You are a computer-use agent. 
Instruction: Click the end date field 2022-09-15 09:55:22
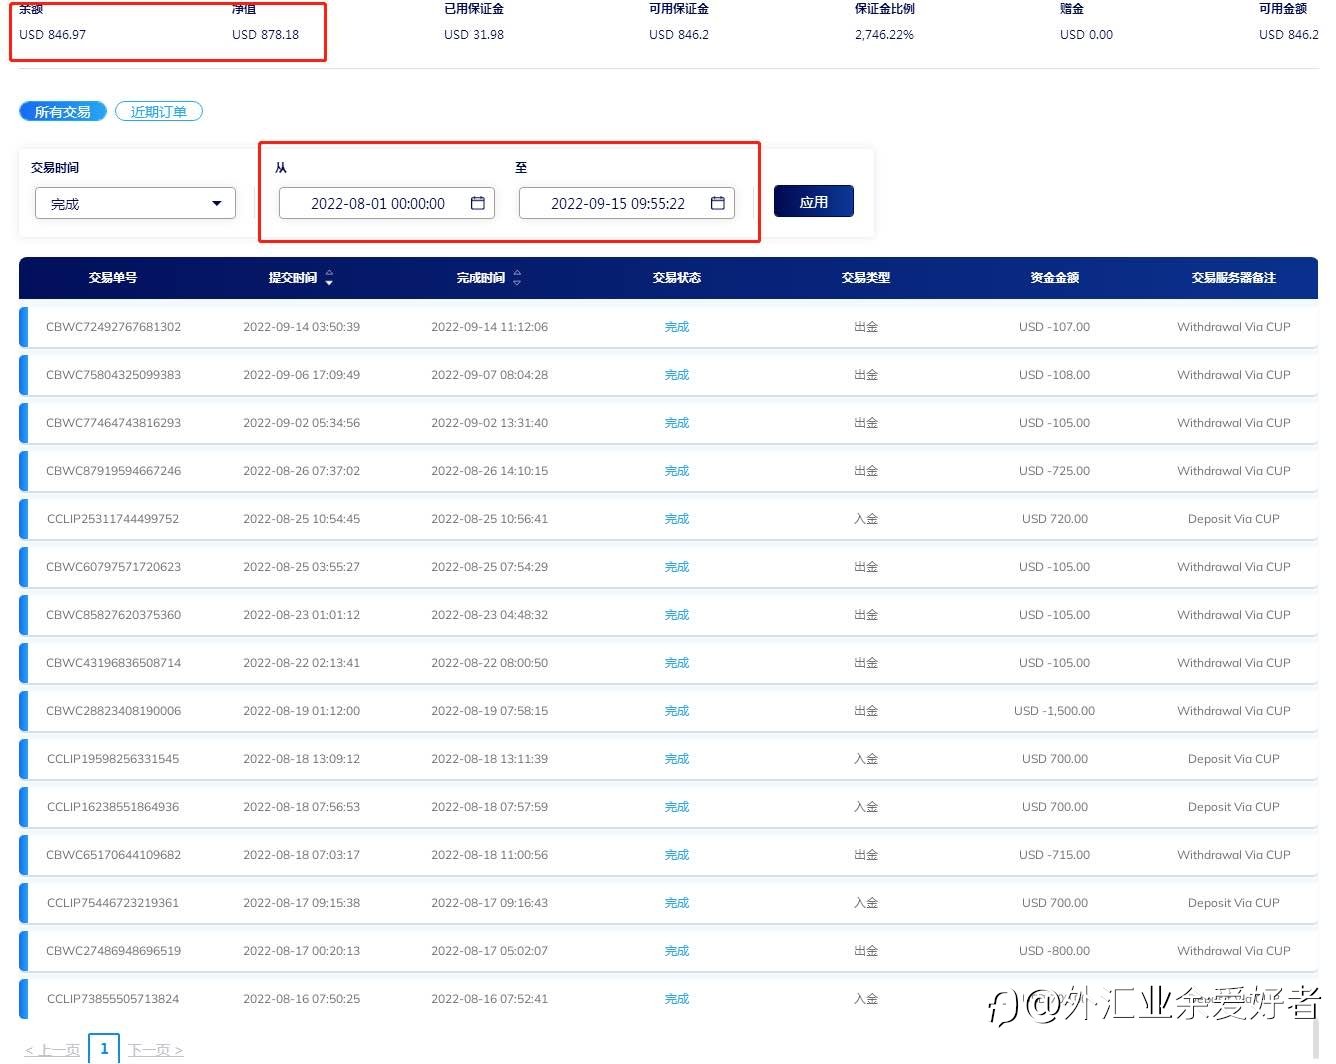pos(627,203)
